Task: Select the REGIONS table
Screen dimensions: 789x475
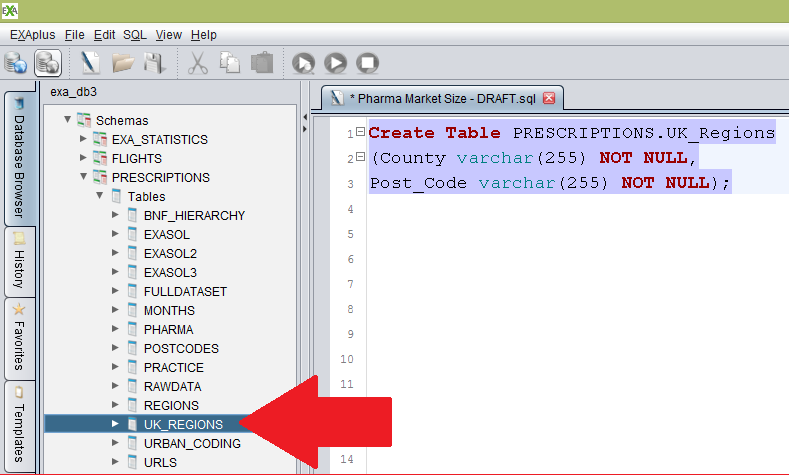Action: 171,406
